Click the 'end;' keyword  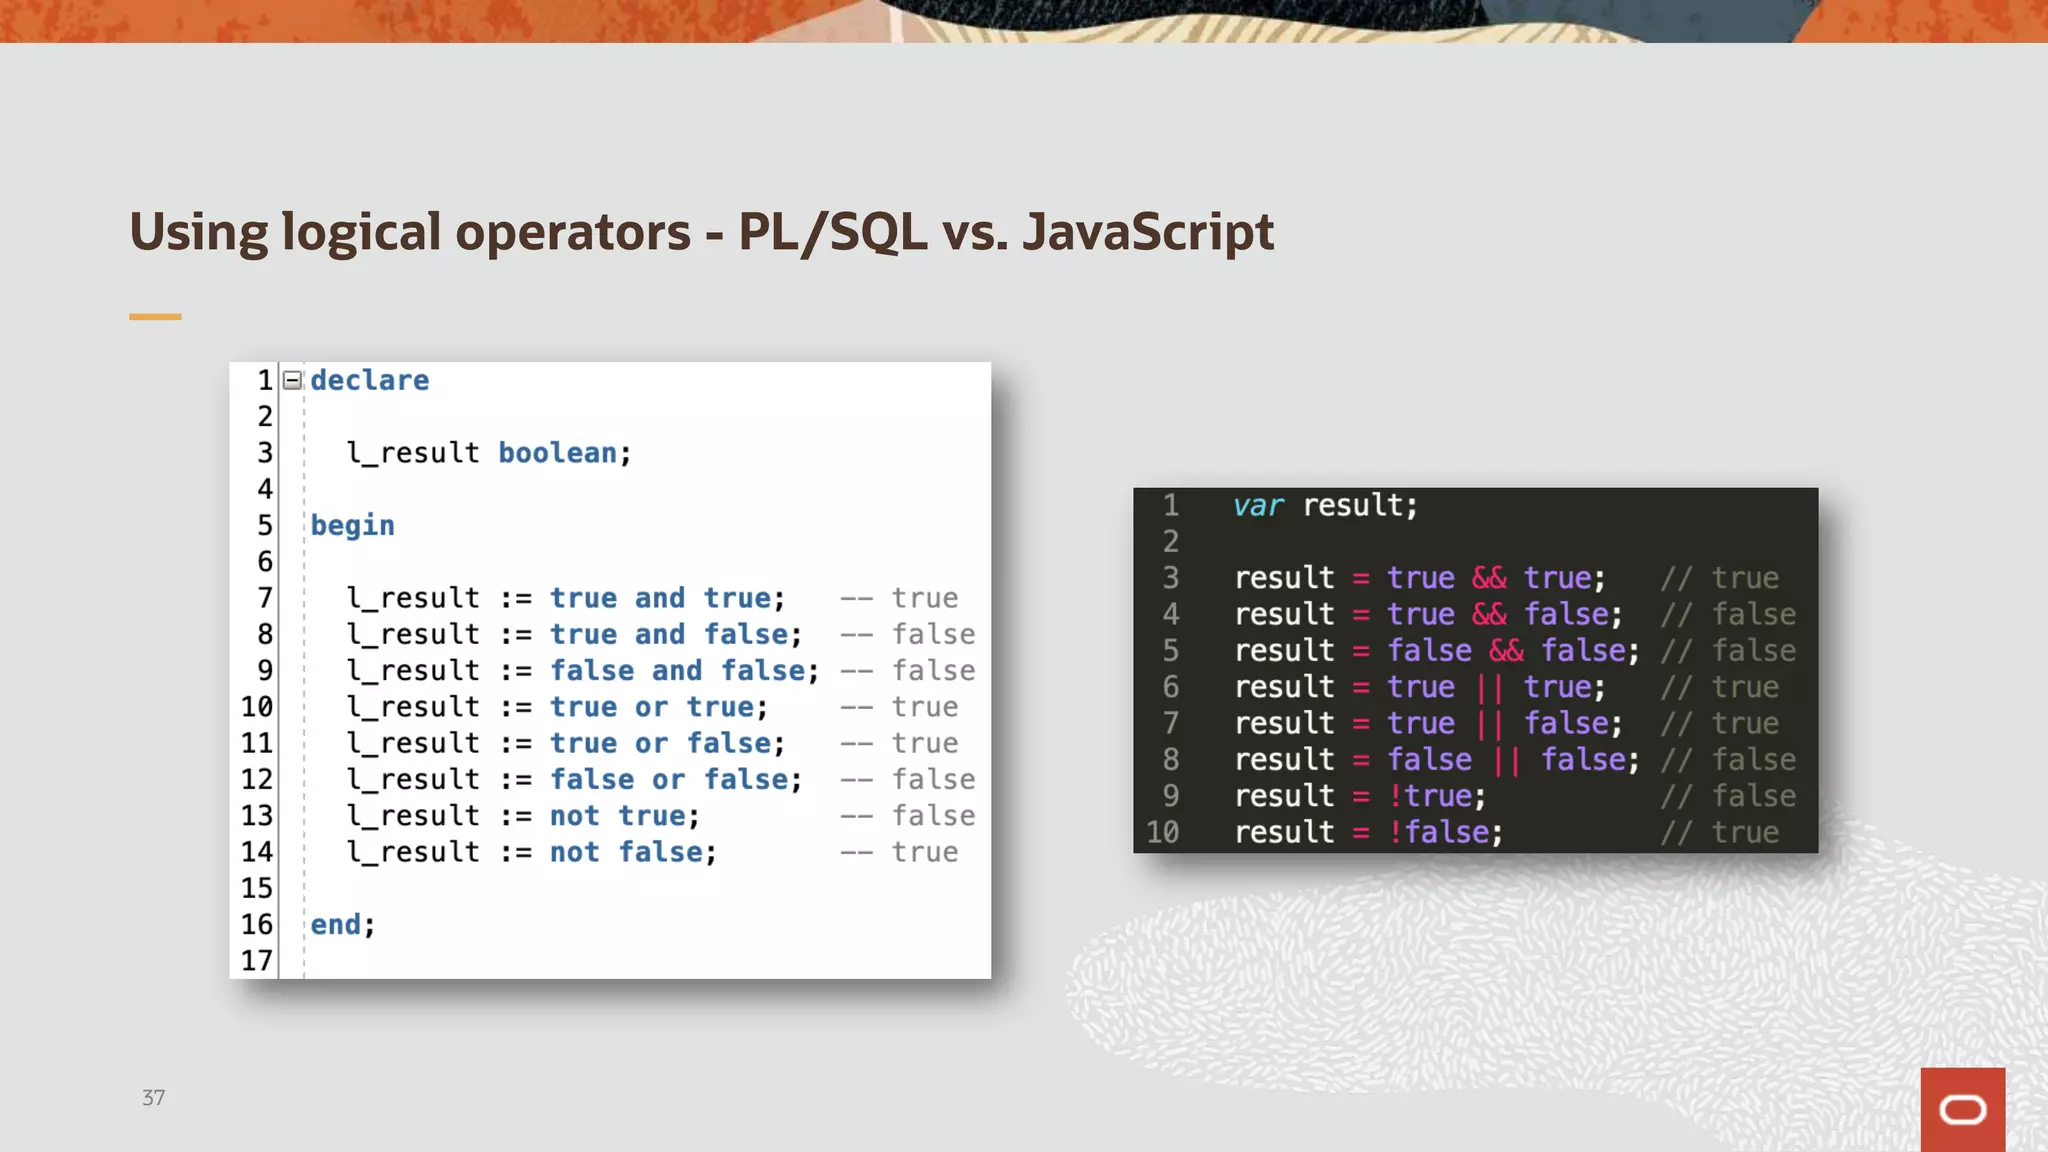(x=342, y=925)
